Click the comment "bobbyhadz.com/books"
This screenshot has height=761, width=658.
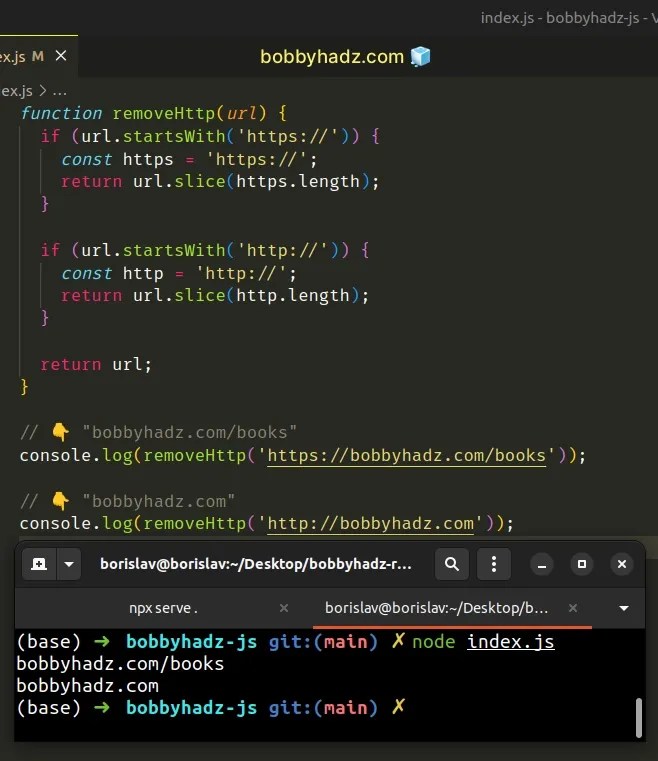[x=189, y=432]
